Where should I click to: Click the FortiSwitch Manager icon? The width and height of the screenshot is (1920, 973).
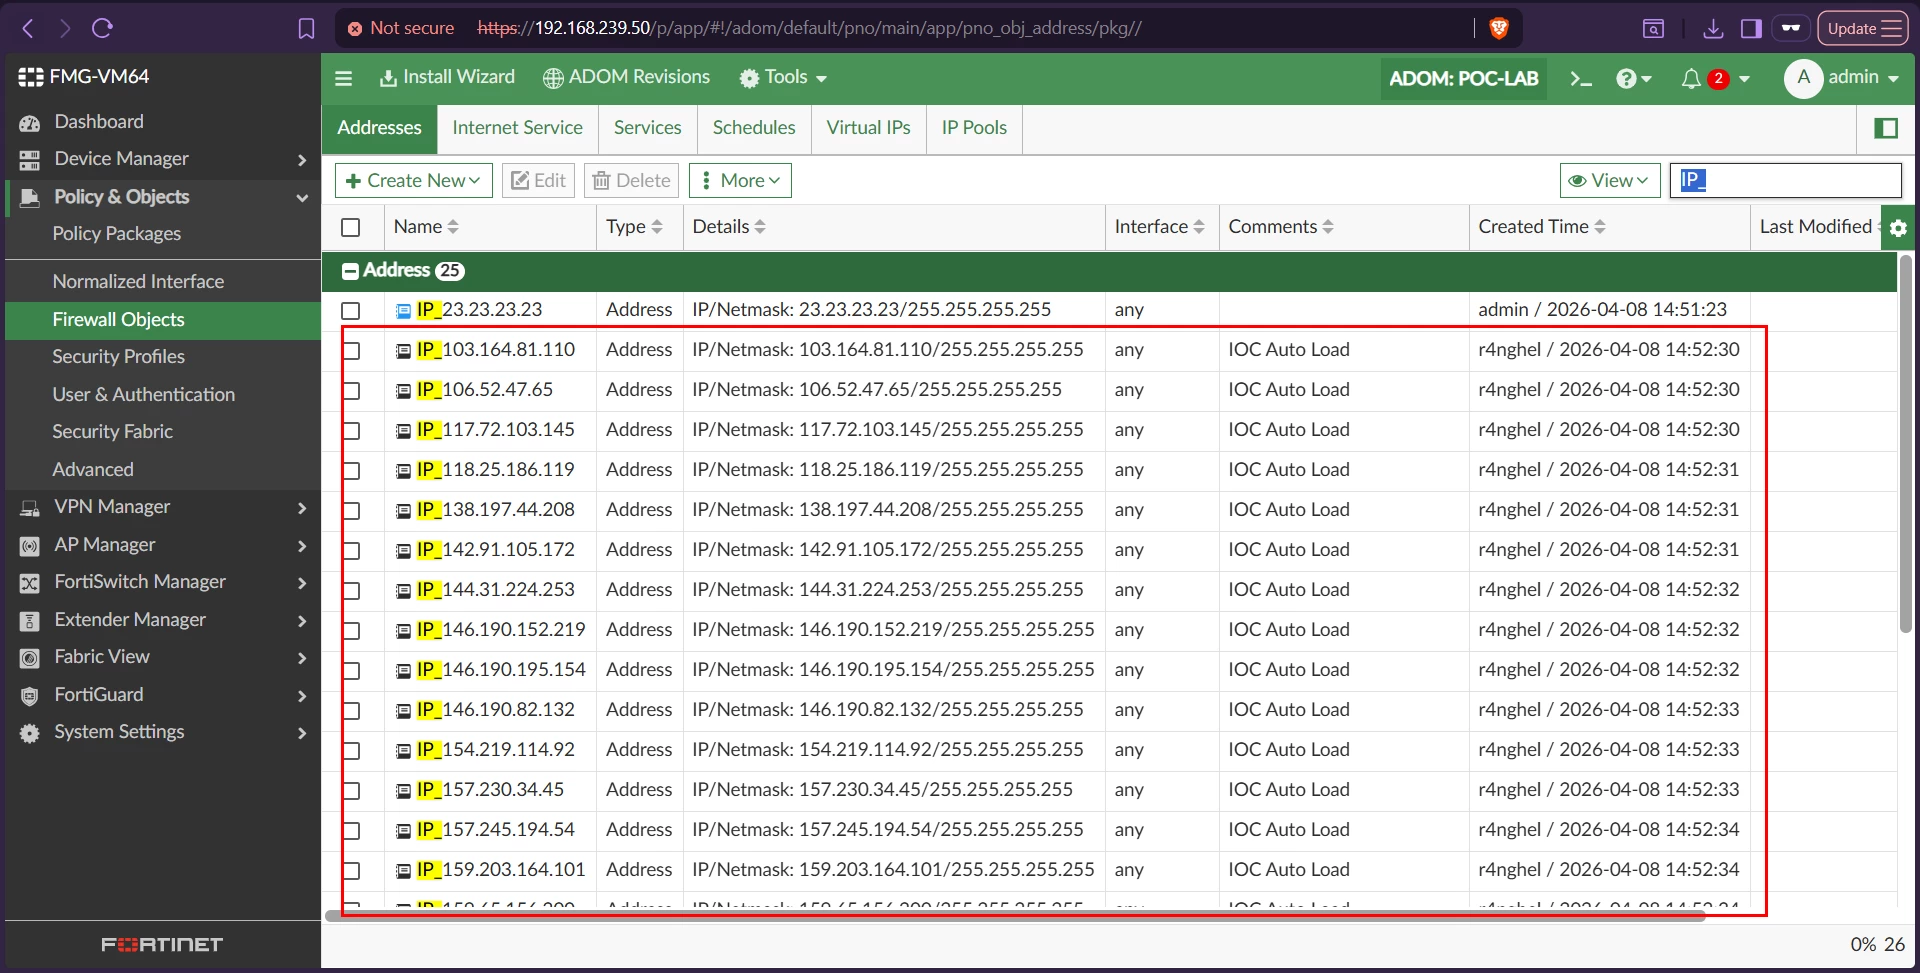(30, 583)
